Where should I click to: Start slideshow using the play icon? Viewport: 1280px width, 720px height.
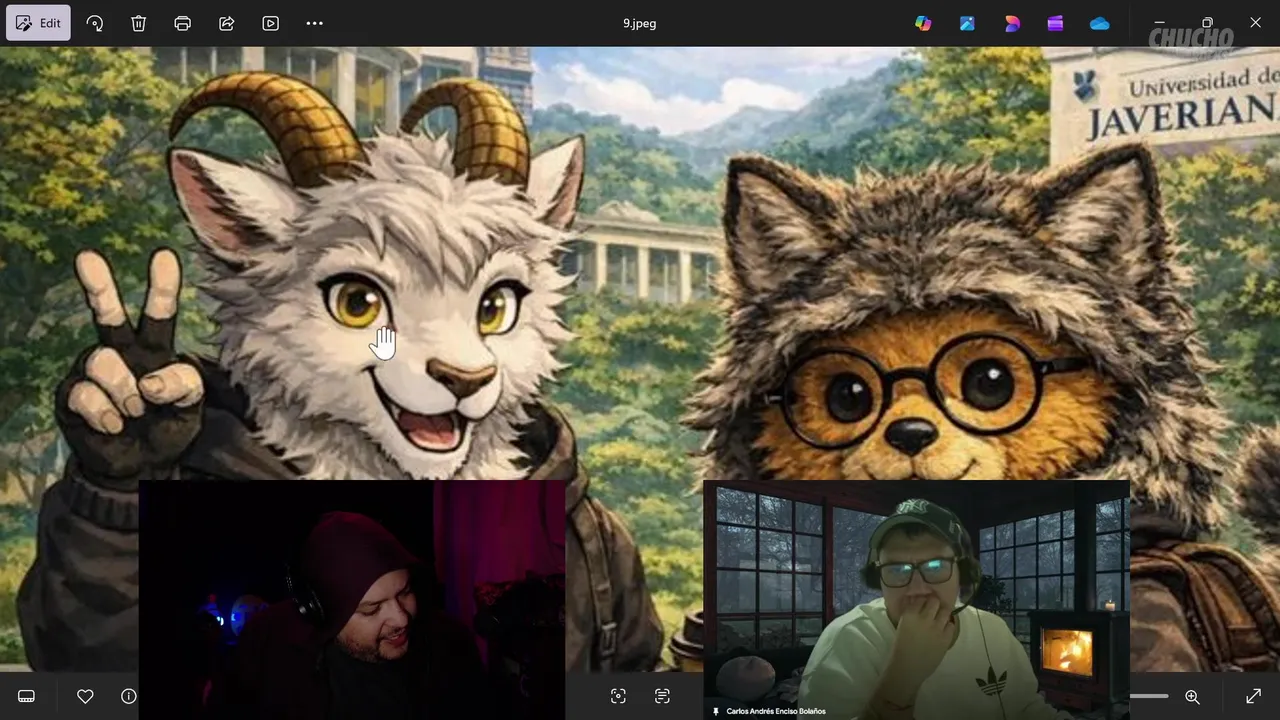coord(270,23)
